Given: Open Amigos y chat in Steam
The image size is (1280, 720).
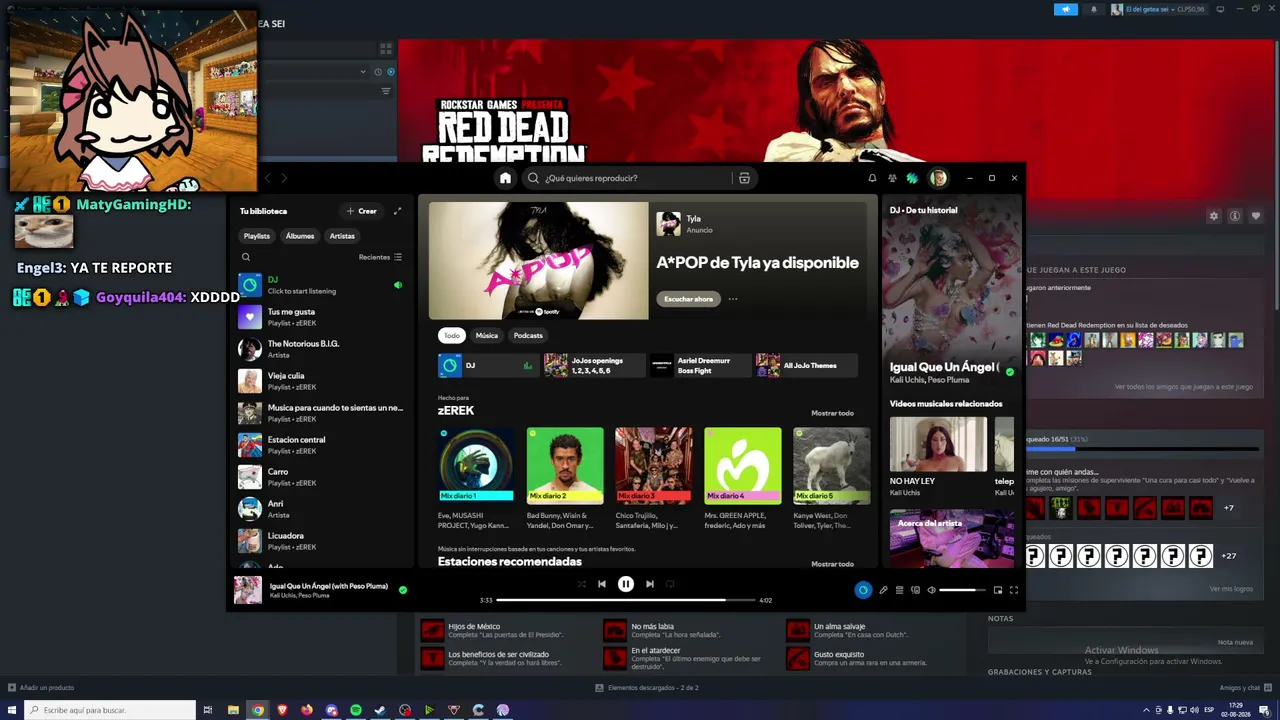Looking at the screenshot, I should point(1245,688).
